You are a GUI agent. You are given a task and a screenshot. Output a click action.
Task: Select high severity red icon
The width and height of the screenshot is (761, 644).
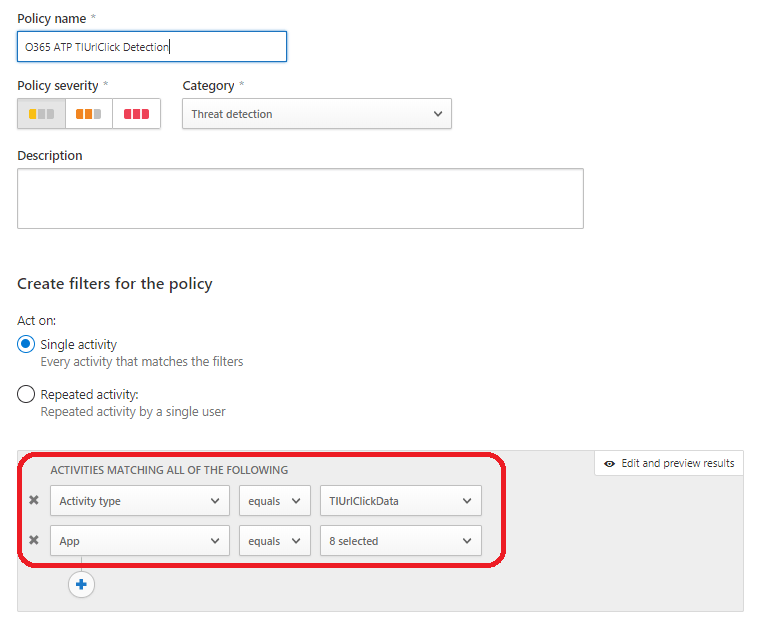[x=136, y=114]
